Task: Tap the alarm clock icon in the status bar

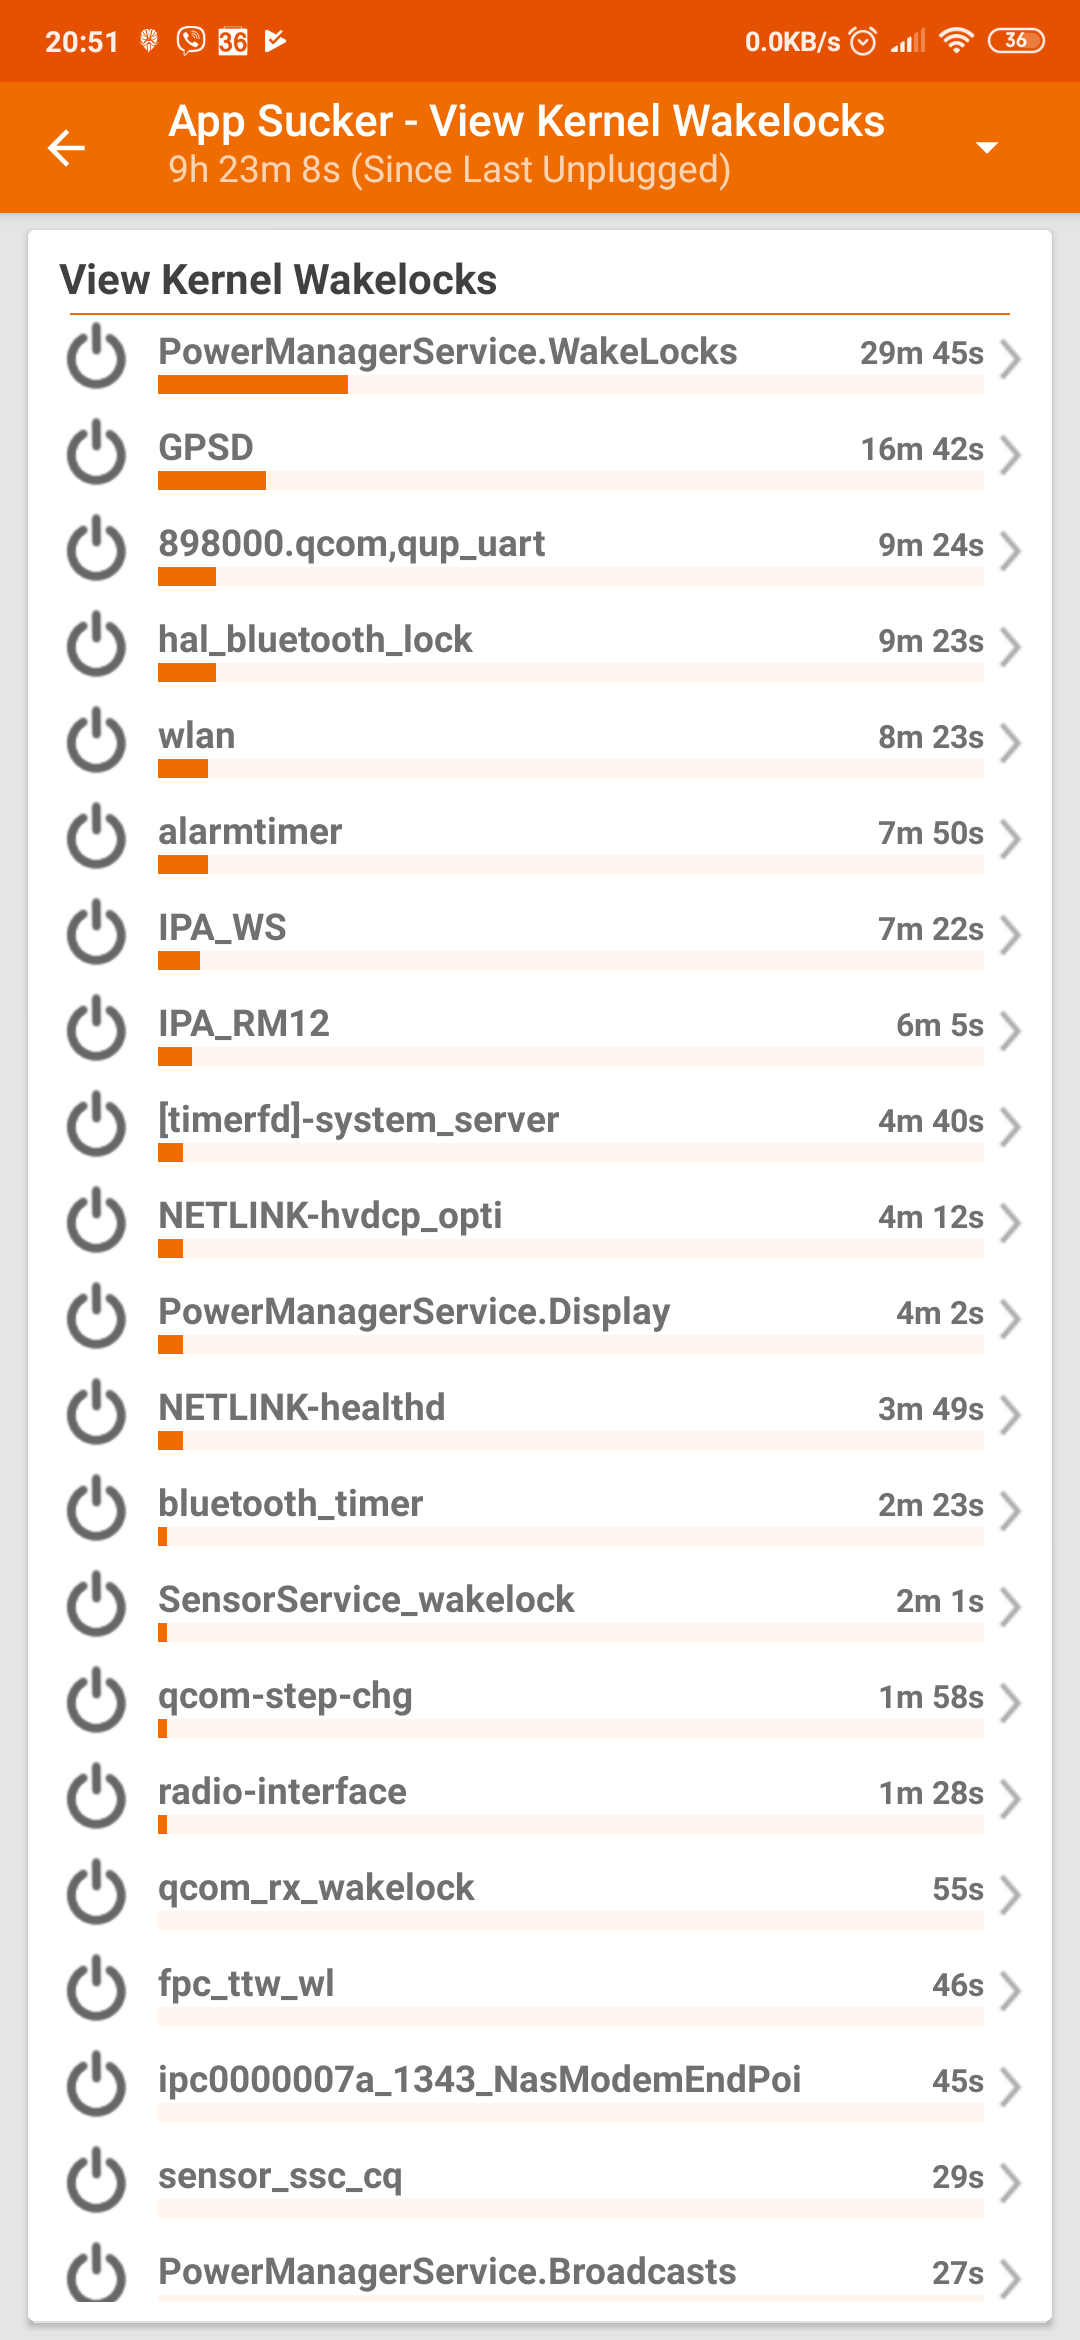Action: [862, 41]
